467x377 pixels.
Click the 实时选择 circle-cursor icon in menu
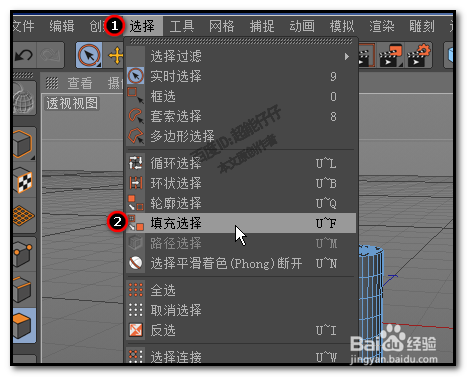(x=136, y=76)
